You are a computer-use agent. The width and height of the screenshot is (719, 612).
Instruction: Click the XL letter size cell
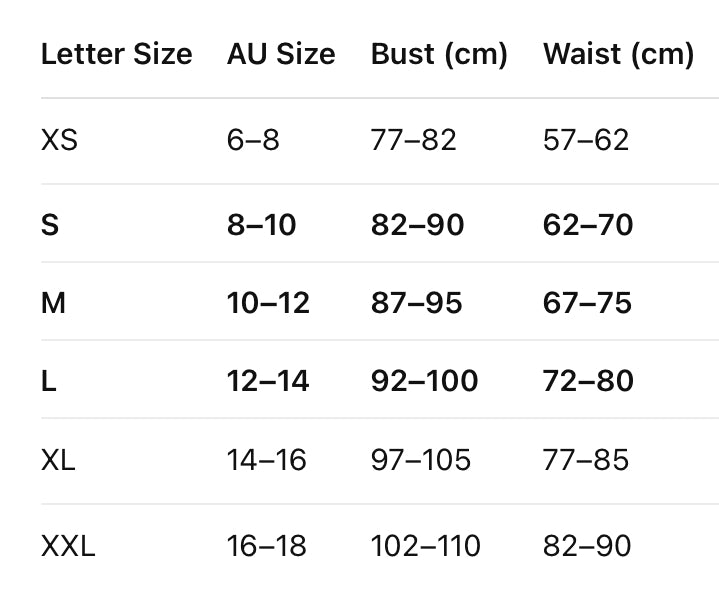pos(58,460)
